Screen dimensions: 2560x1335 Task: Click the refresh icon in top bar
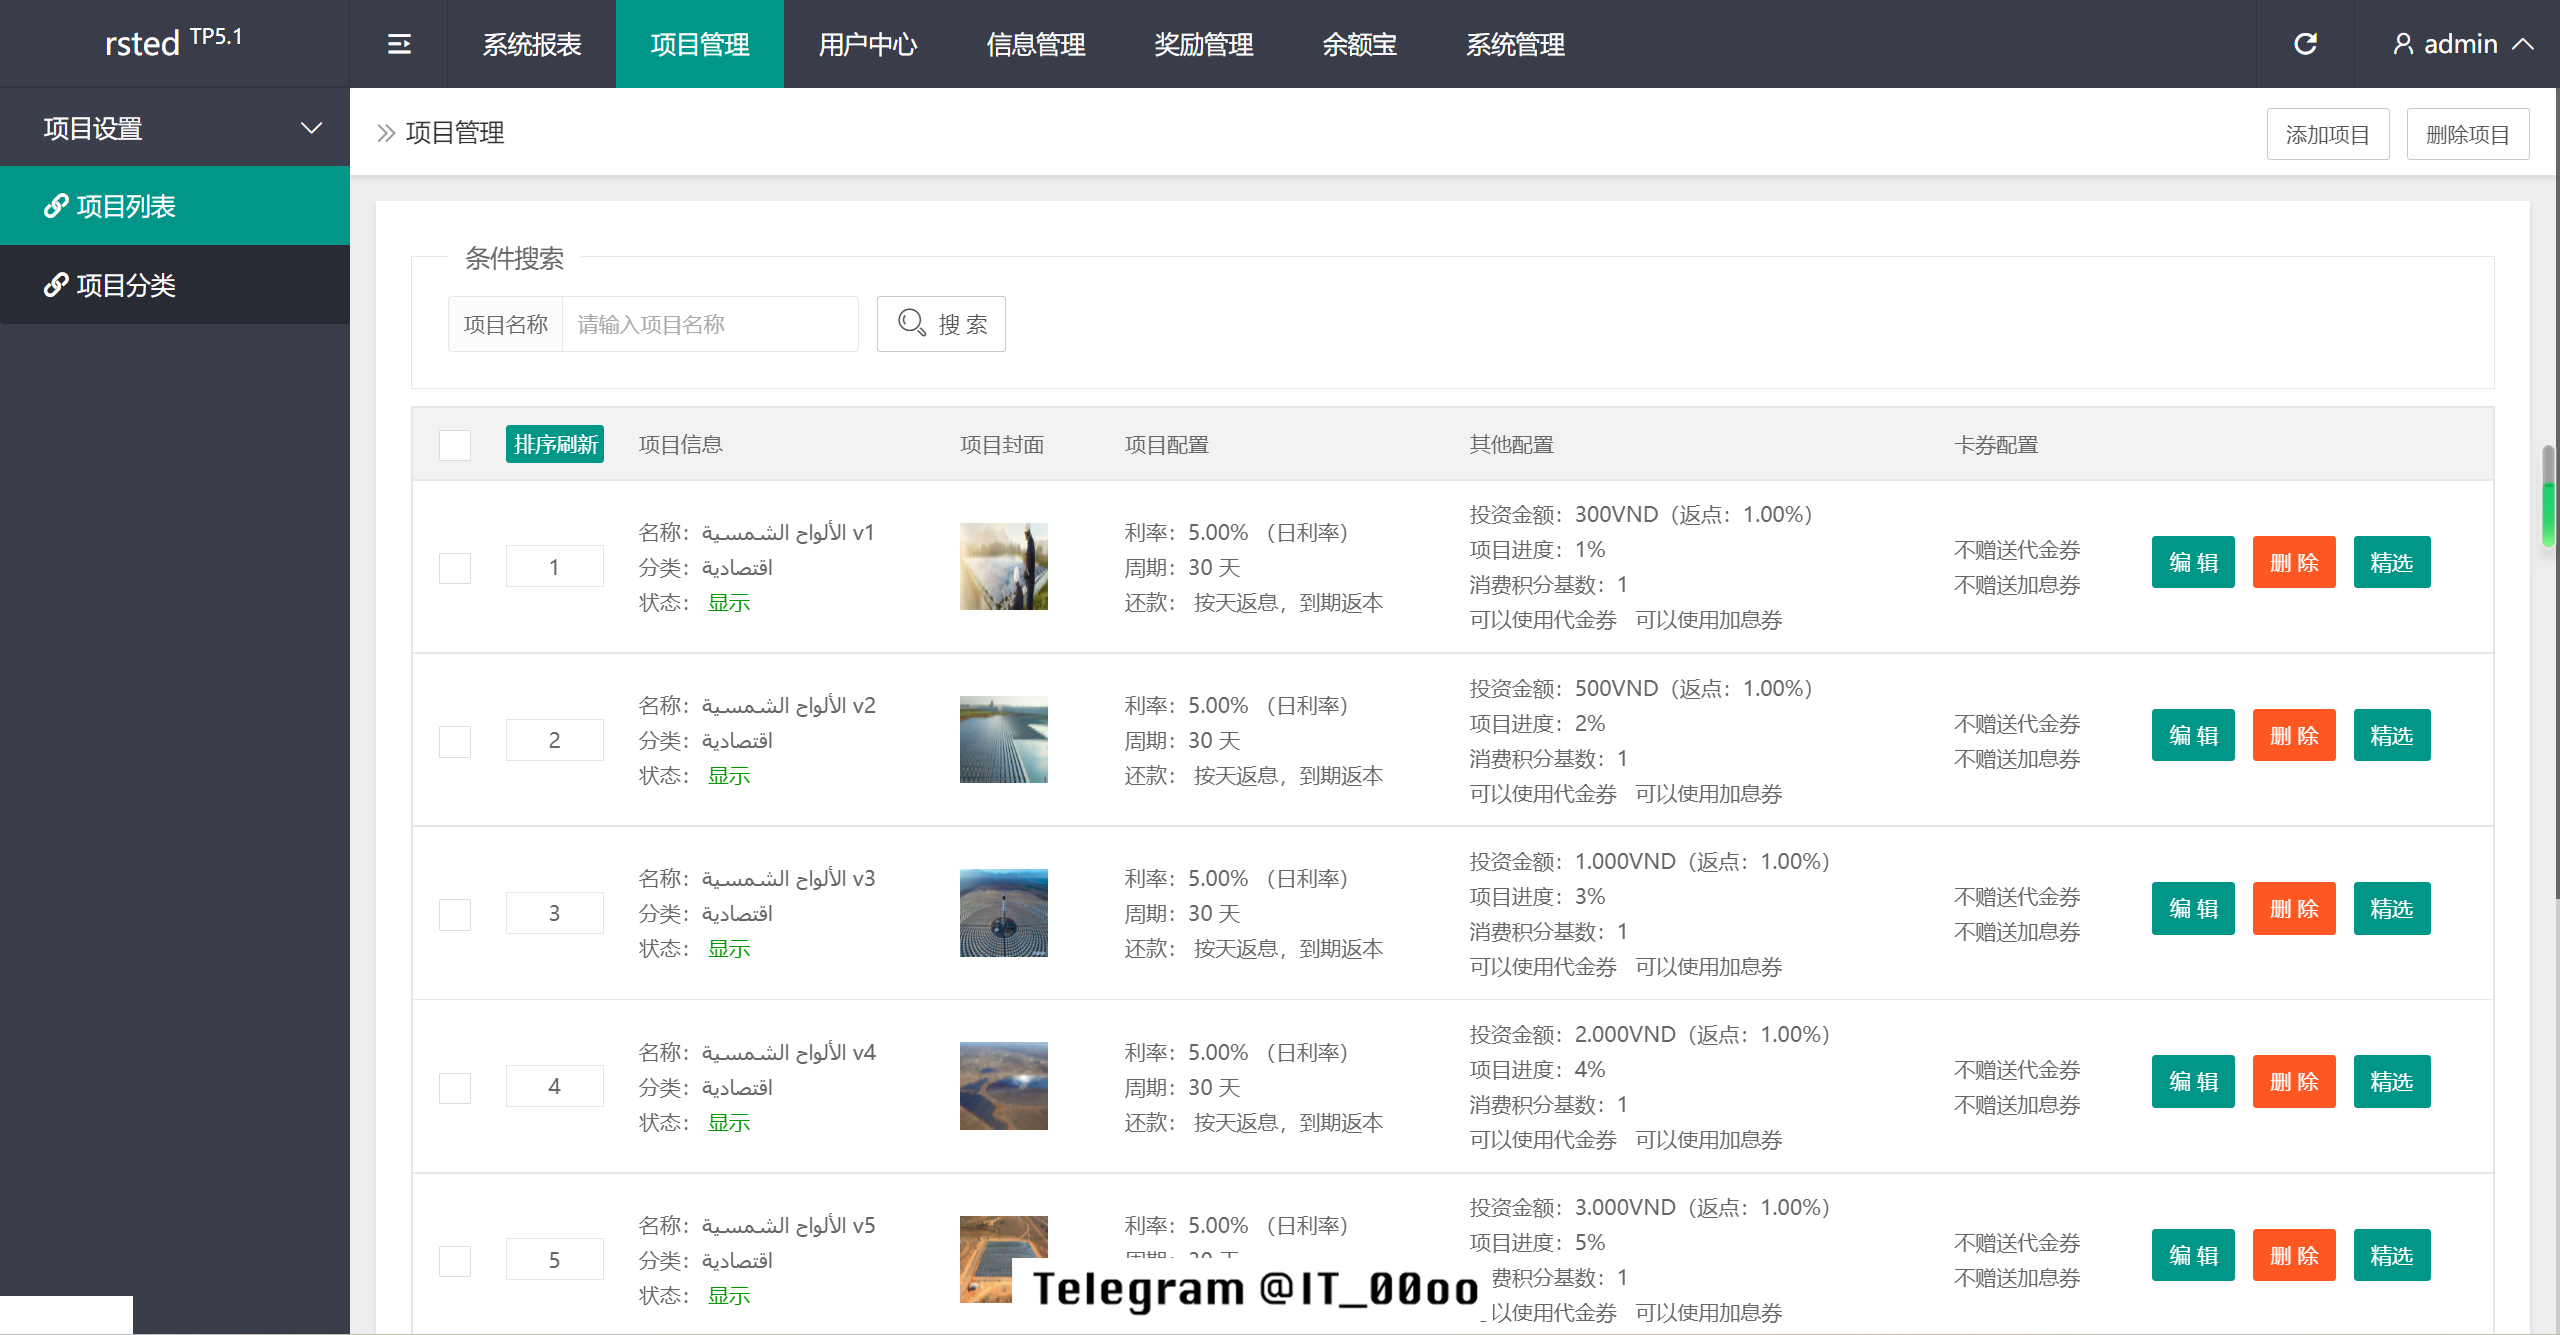coord(2305,44)
